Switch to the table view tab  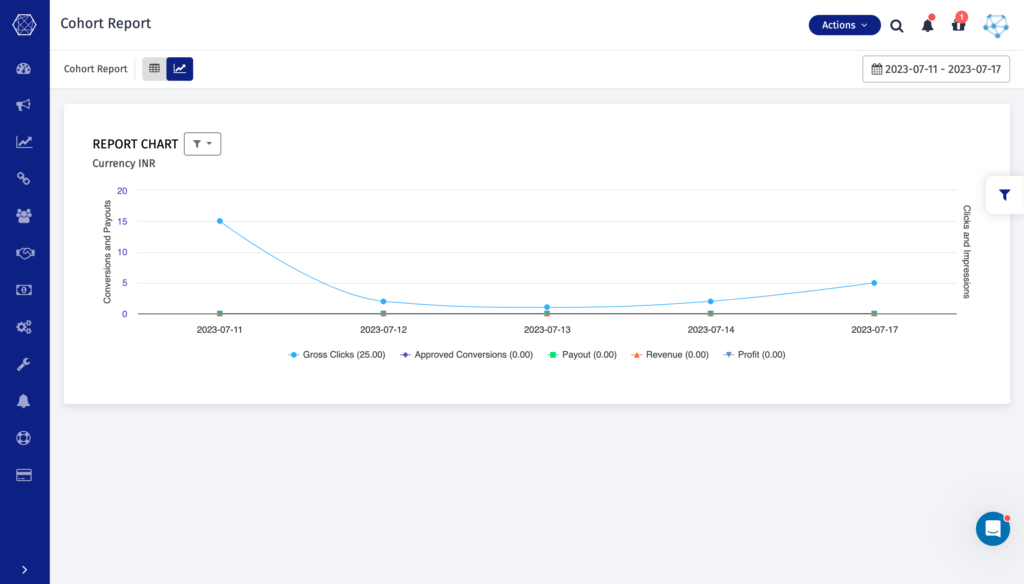click(153, 68)
